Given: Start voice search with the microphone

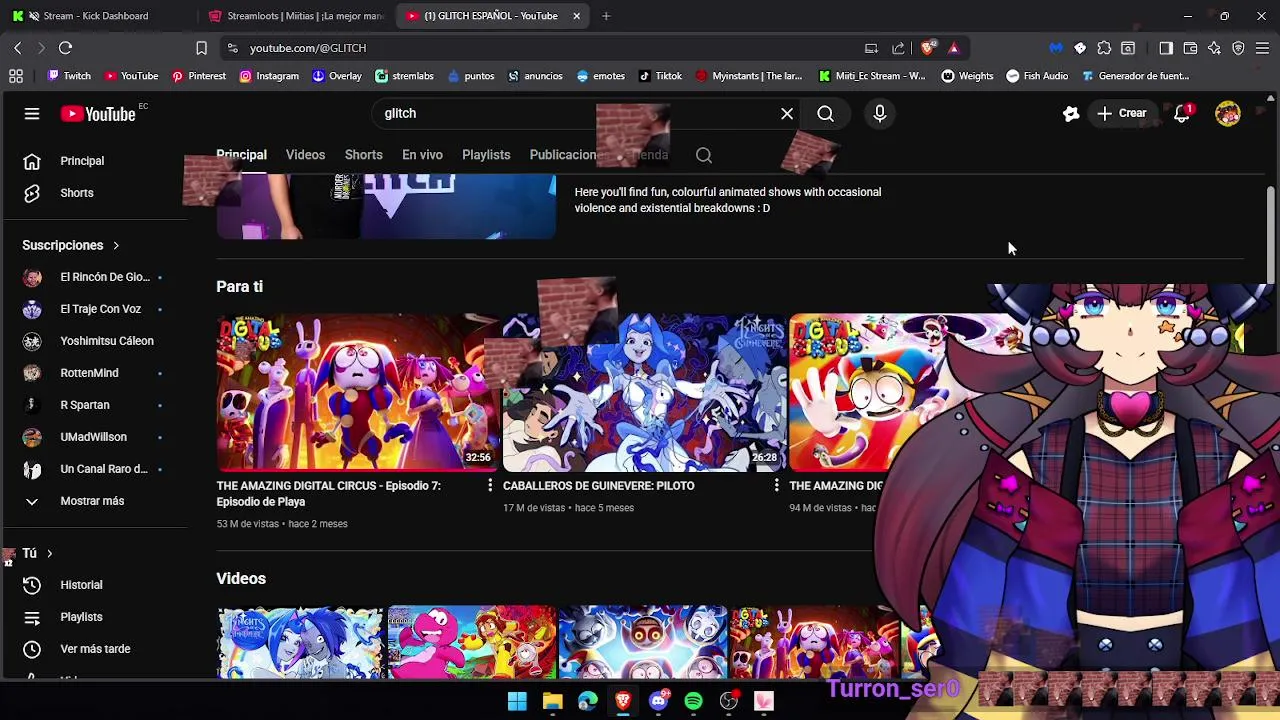Looking at the screenshot, I should [x=880, y=114].
